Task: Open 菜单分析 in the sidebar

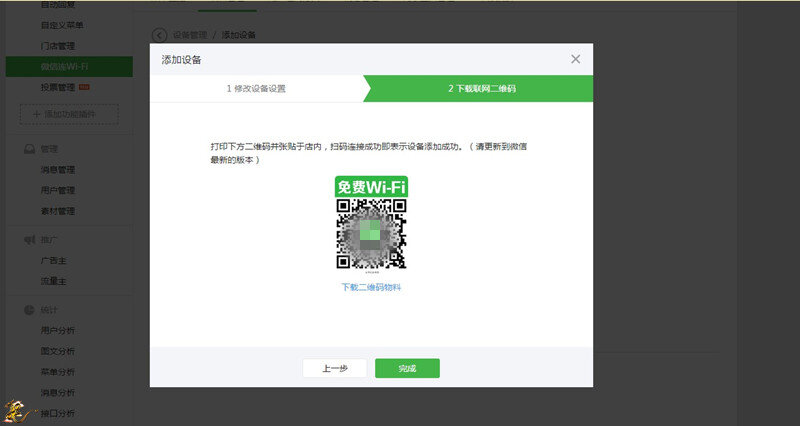Action: point(58,372)
